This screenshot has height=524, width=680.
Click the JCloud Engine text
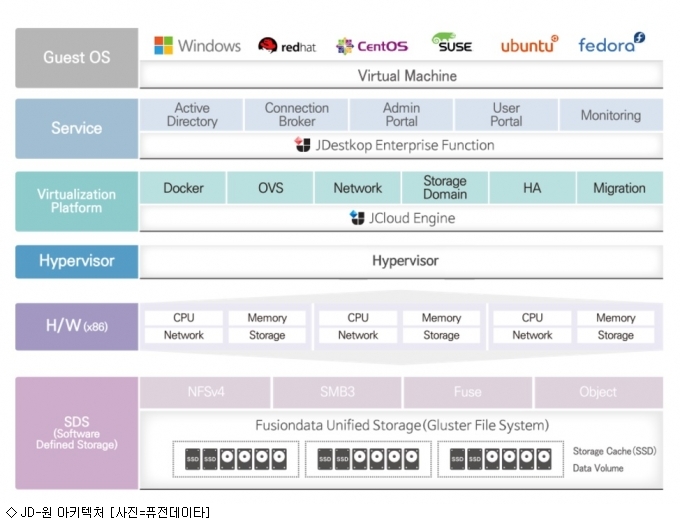(412, 218)
